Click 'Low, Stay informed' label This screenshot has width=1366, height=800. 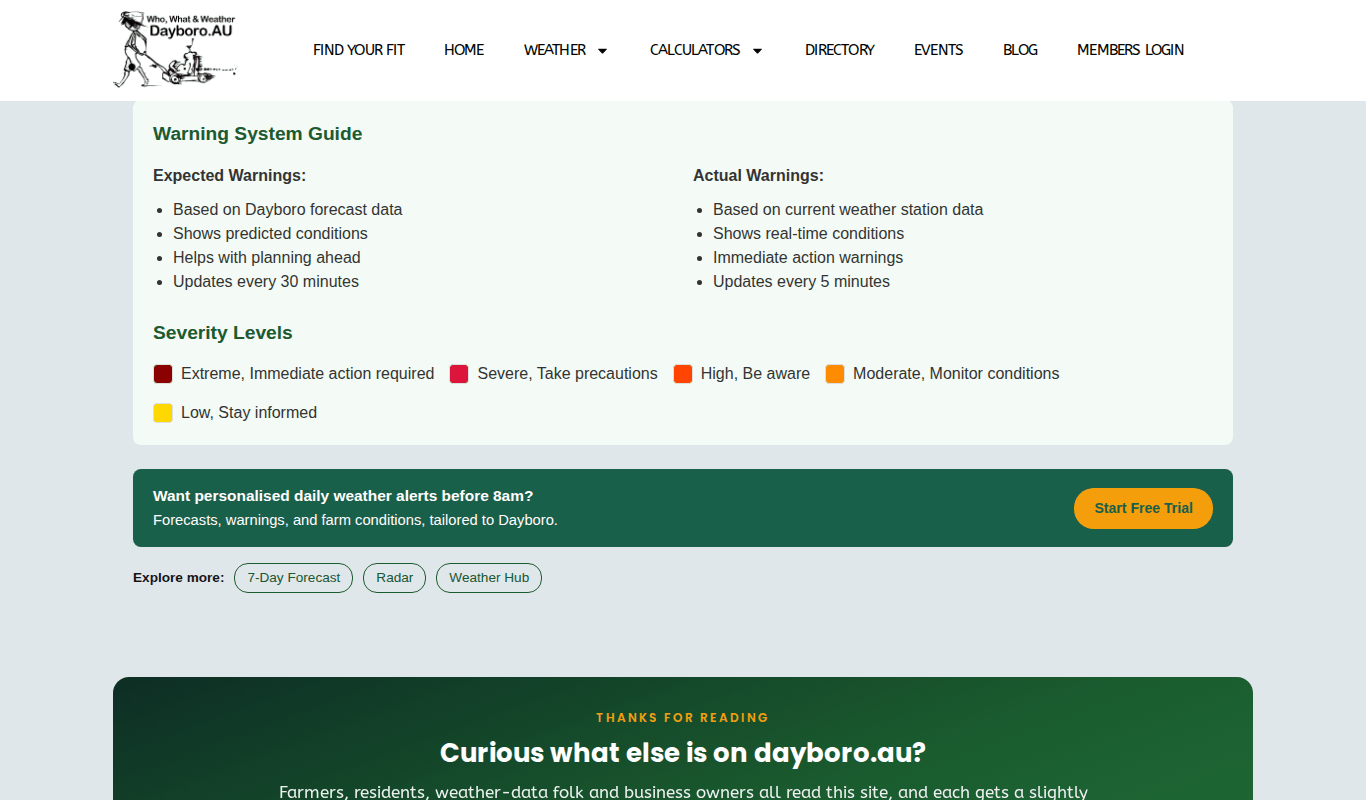click(249, 413)
